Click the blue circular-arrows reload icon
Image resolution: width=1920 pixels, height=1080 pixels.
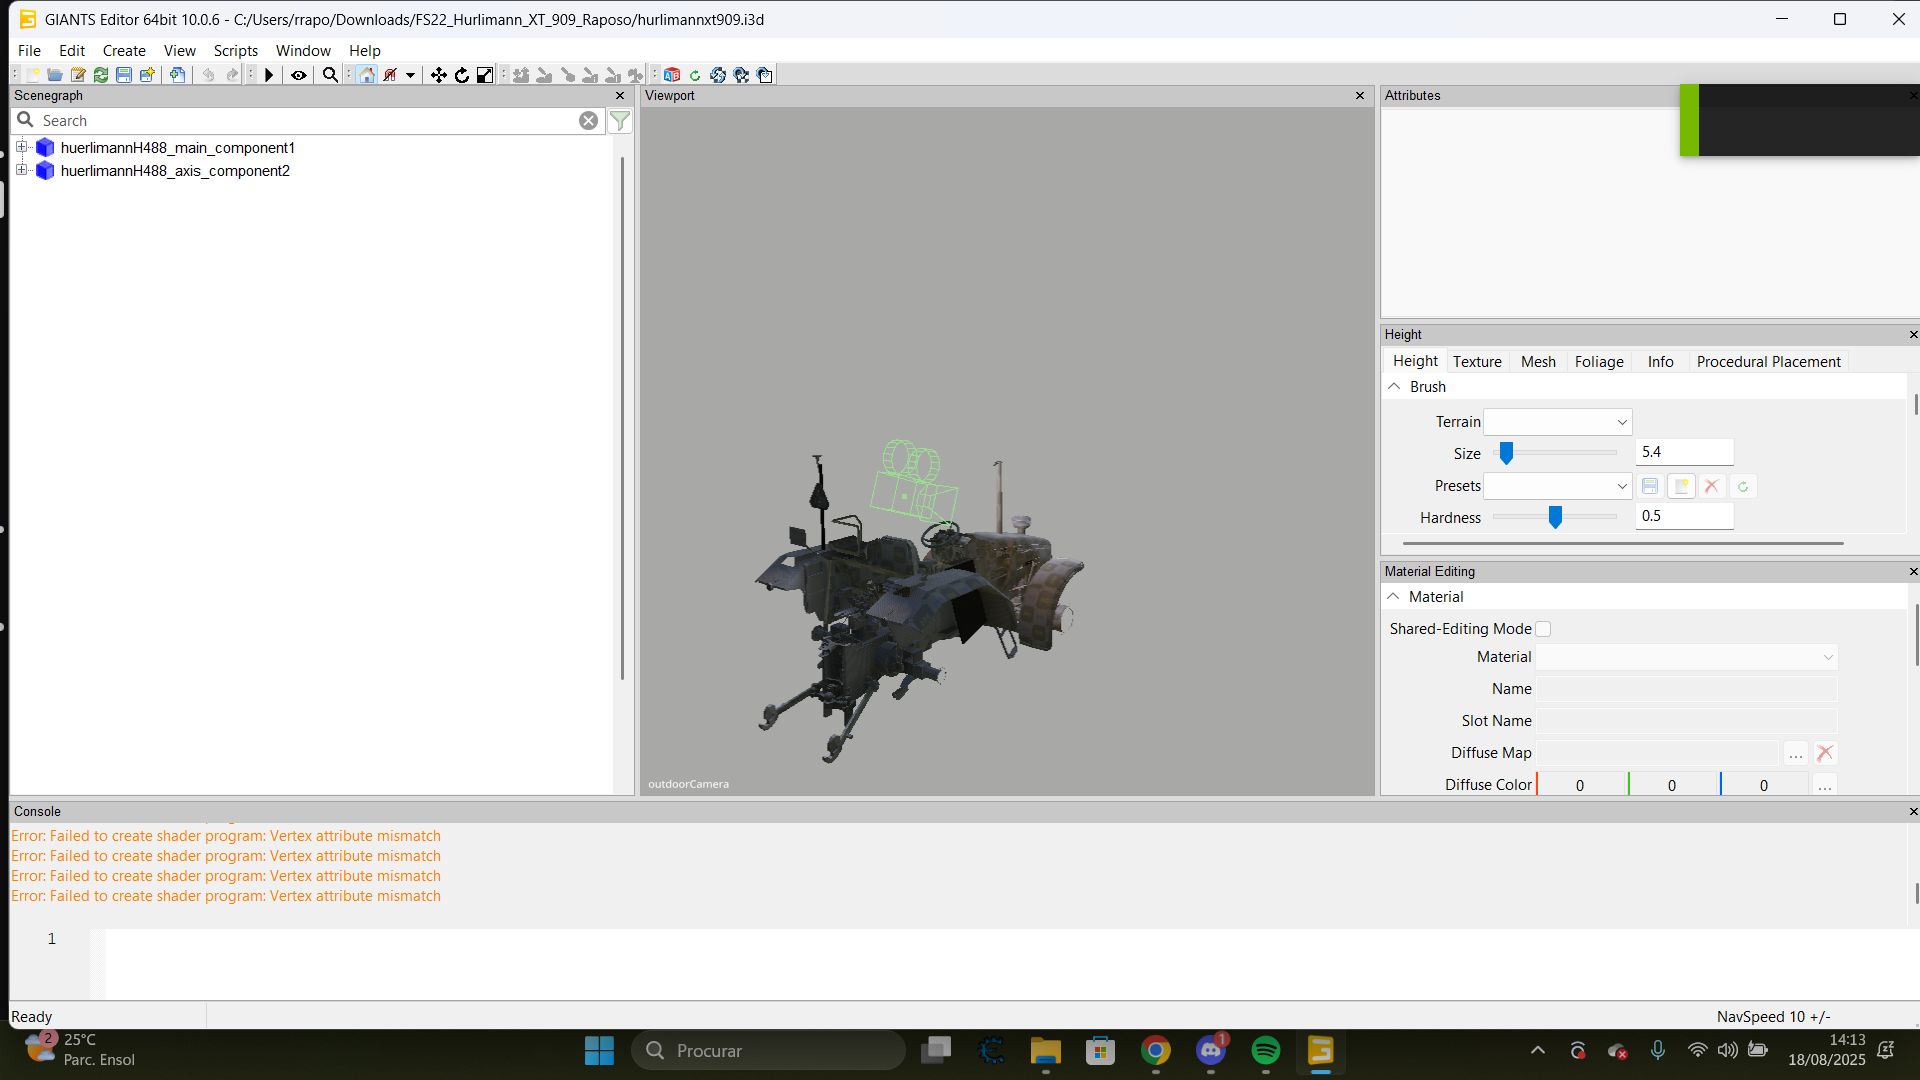(x=718, y=75)
